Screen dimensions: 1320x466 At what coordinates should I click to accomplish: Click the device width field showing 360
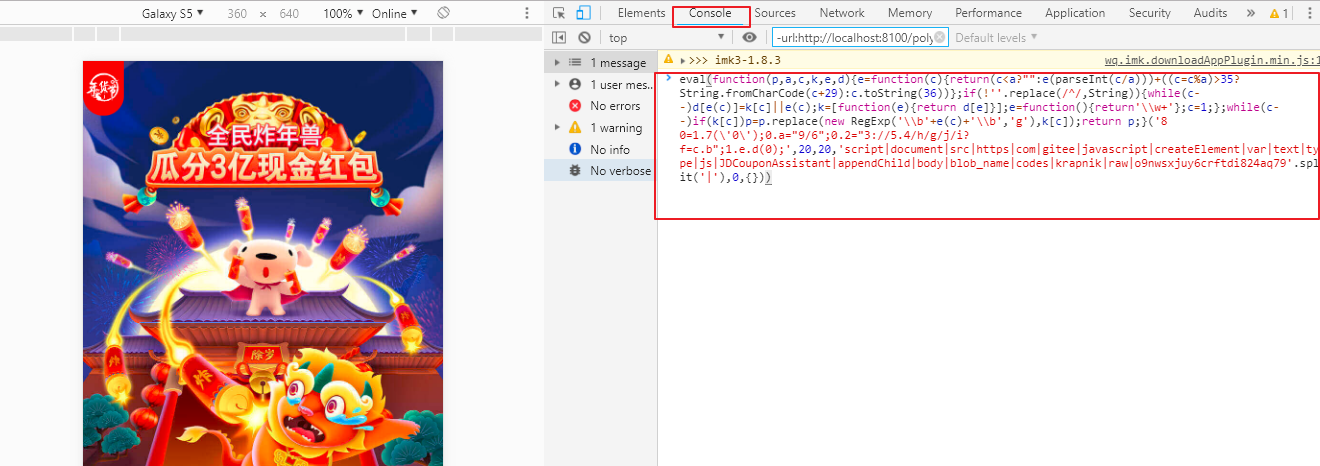[x=237, y=13]
